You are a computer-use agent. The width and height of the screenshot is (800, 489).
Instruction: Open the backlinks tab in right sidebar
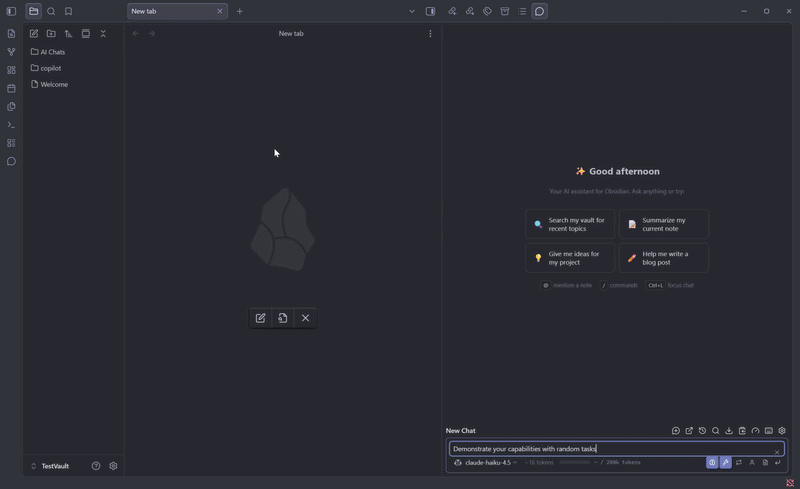tap(453, 11)
